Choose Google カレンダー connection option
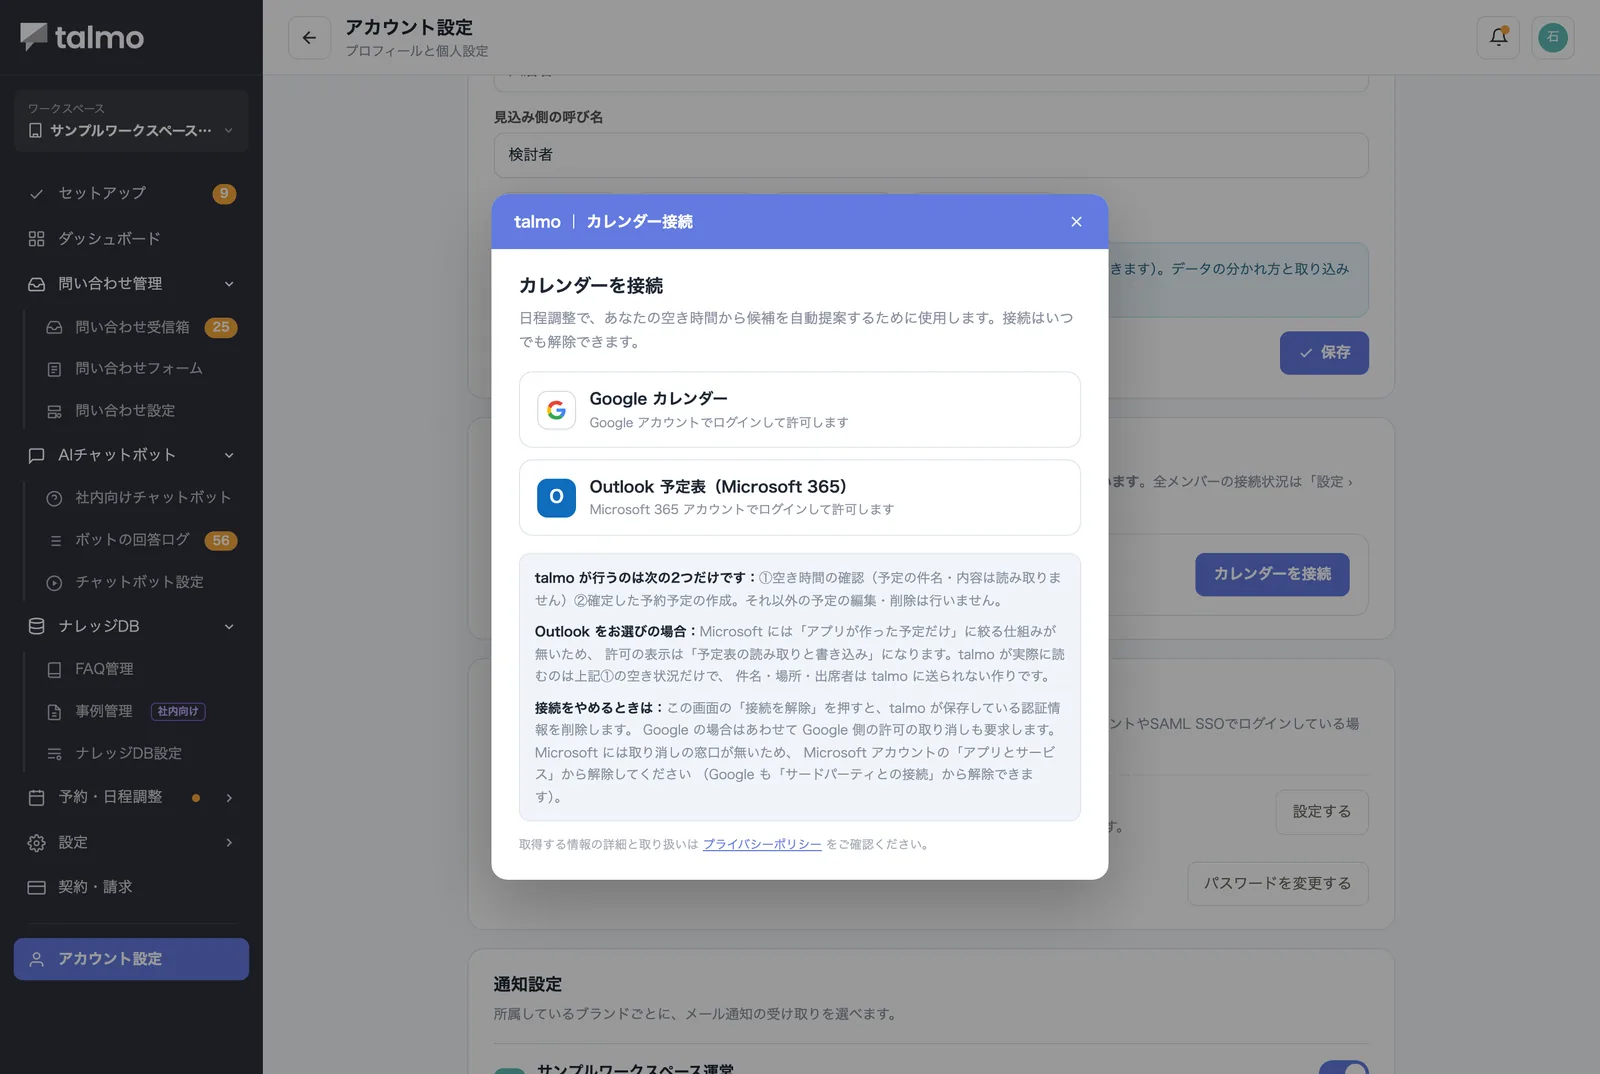The image size is (1600, 1074). (x=800, y=410)
